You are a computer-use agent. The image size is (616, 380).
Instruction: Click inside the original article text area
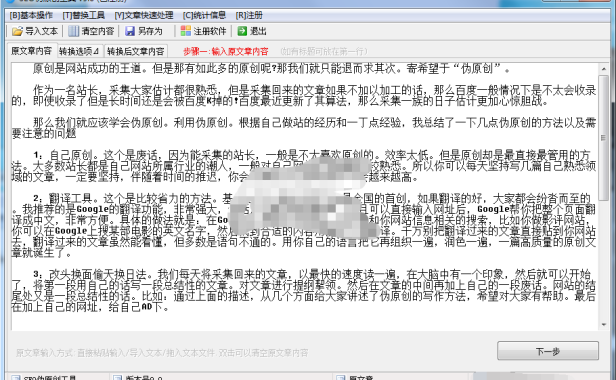(x=304, y=196)
